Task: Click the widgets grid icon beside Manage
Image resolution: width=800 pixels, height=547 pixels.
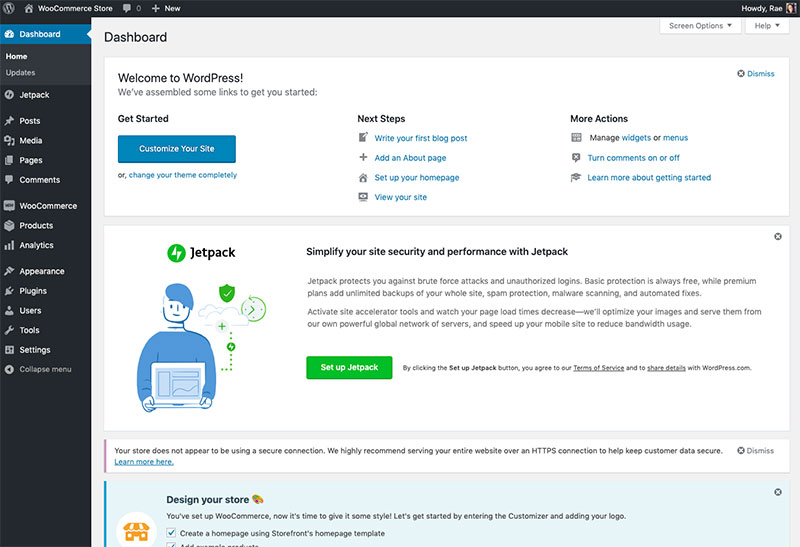Action: tap(577, 137)
